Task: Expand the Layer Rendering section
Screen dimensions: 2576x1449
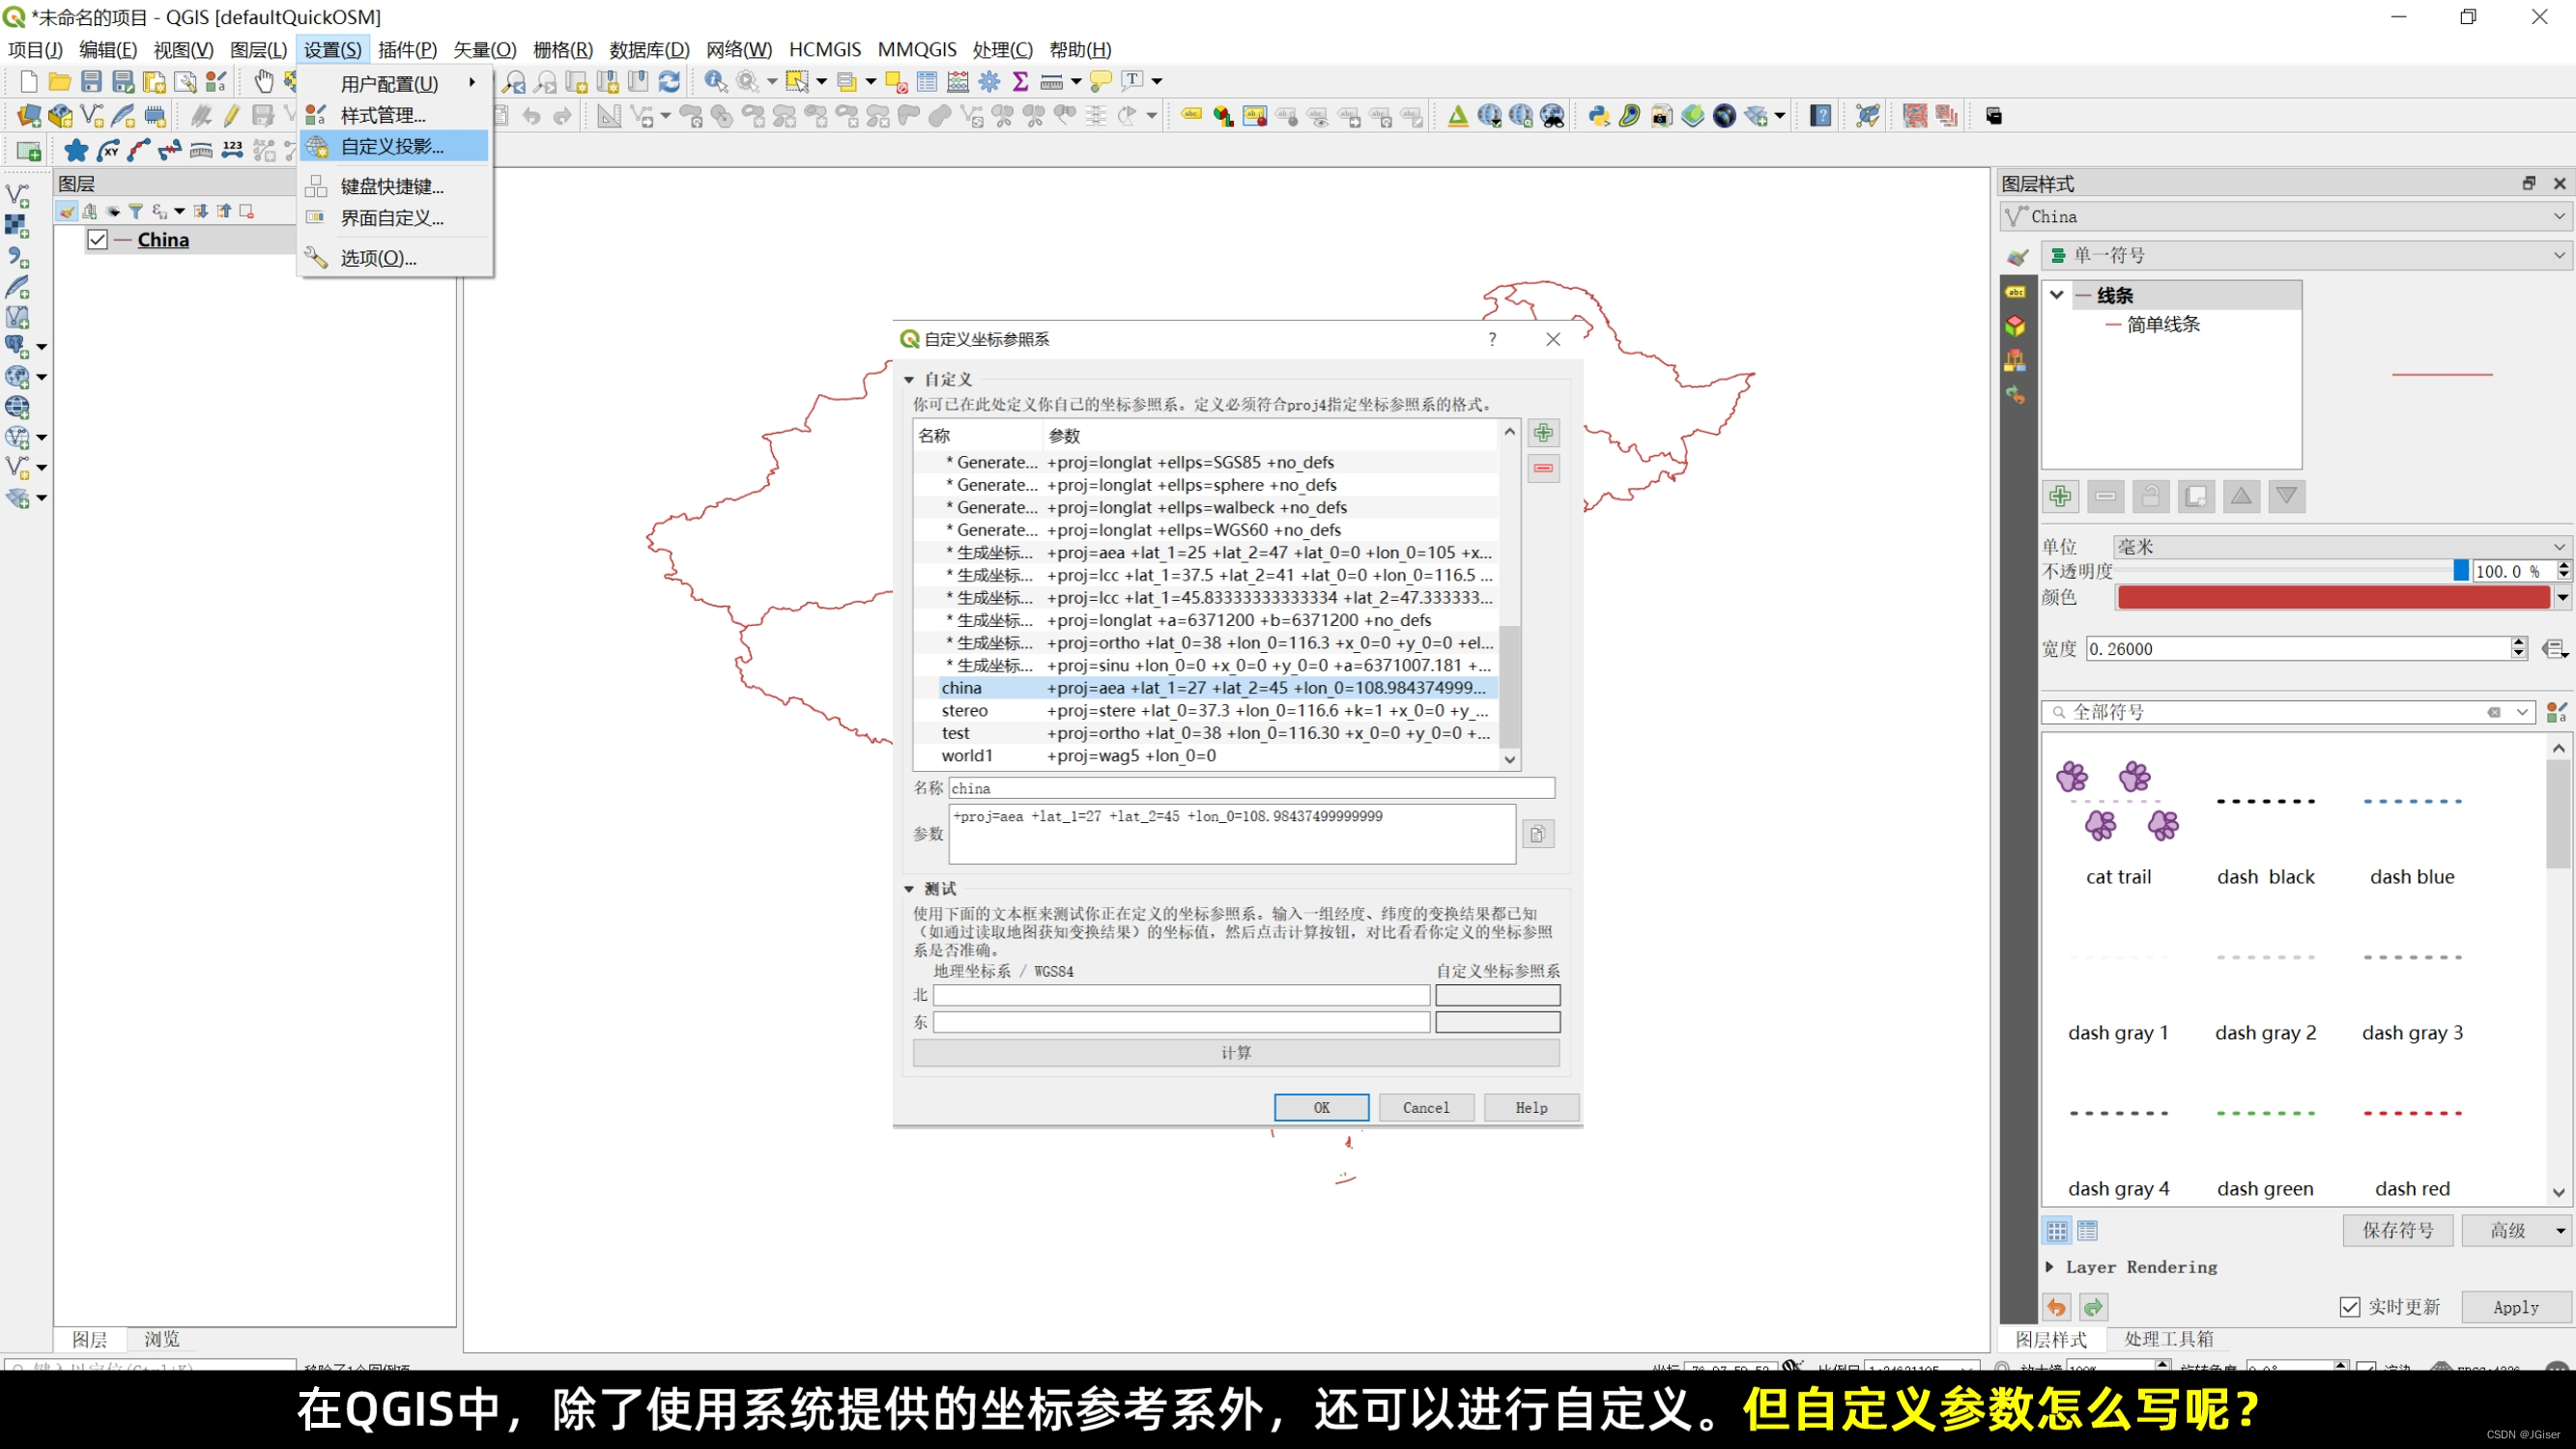Action: click(x=2049, y=1266)
